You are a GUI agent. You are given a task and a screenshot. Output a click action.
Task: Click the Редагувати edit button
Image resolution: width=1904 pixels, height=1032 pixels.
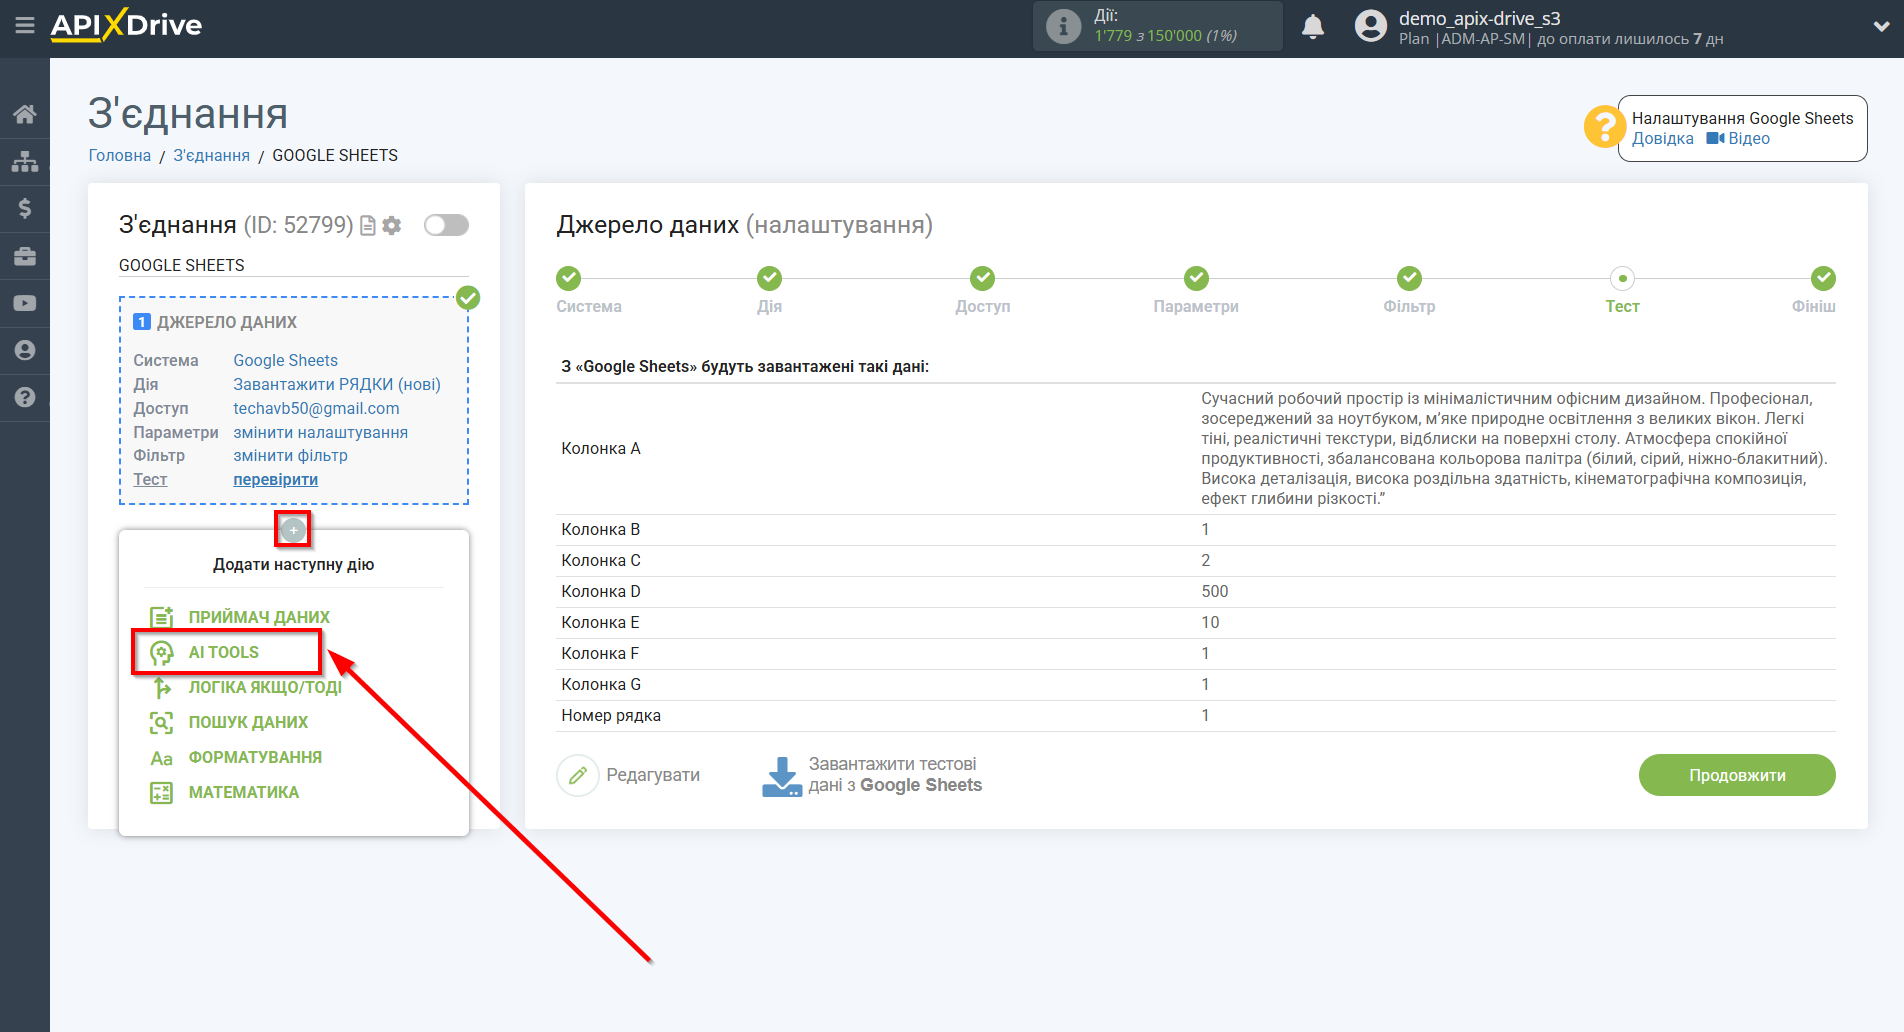(x=630, y=775)
